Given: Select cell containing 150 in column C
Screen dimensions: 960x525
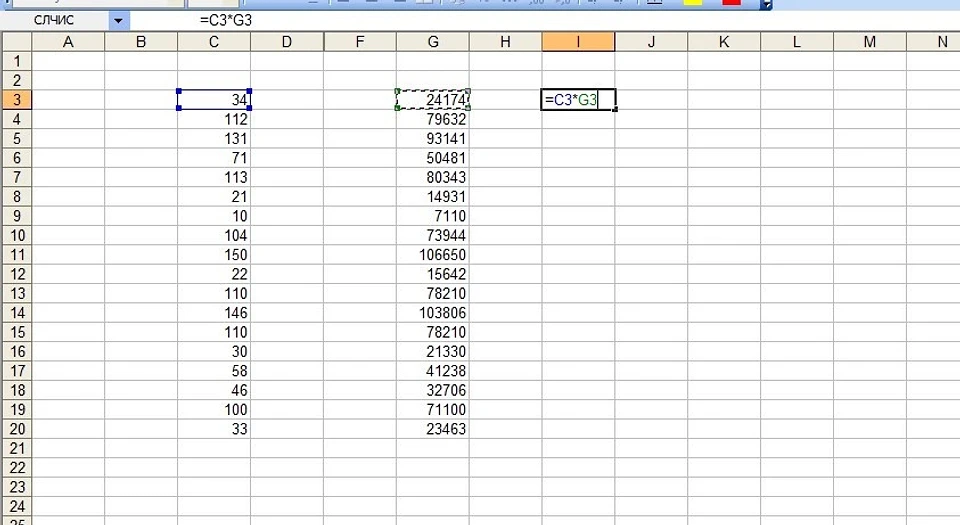Looking at the screenshot, I should point(214,254).
